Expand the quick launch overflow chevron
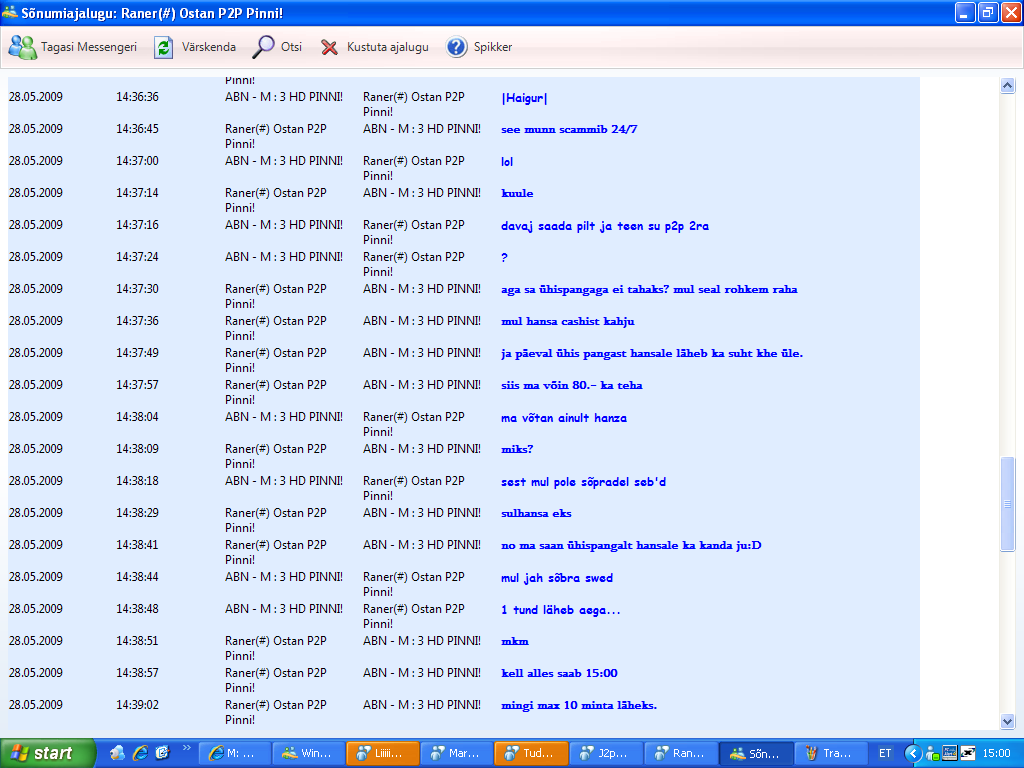Screen dimensions: 1024x768 185,748
